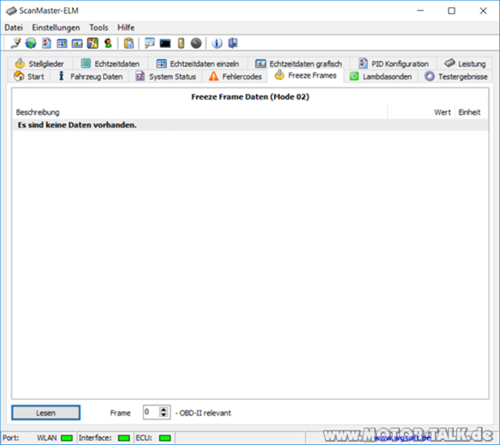Click the clipboard icon in toolbar
The height and width of the screenshot is (445, 500).
(129, 43)
